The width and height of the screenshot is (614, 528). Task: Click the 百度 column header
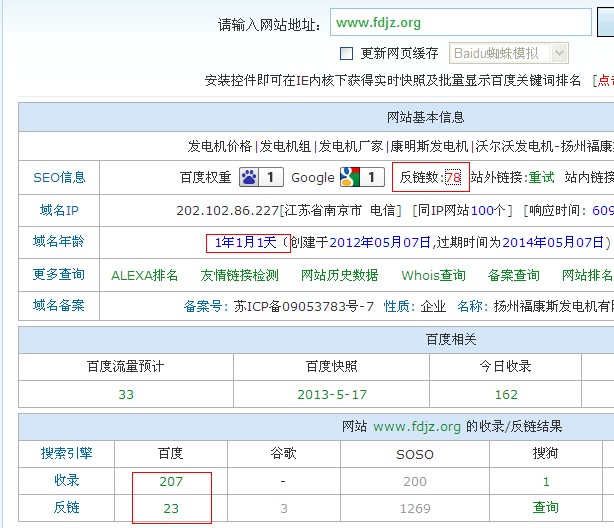(x=170, y=454)
